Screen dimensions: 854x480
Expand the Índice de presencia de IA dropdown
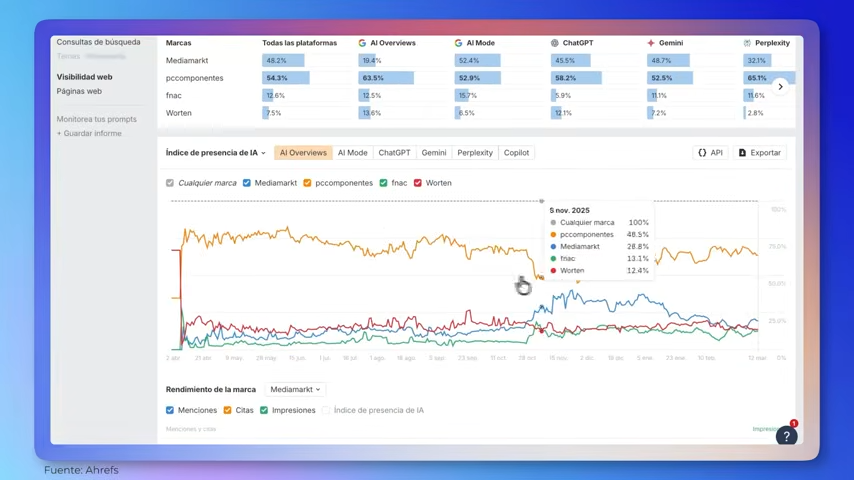click(216, 153)
